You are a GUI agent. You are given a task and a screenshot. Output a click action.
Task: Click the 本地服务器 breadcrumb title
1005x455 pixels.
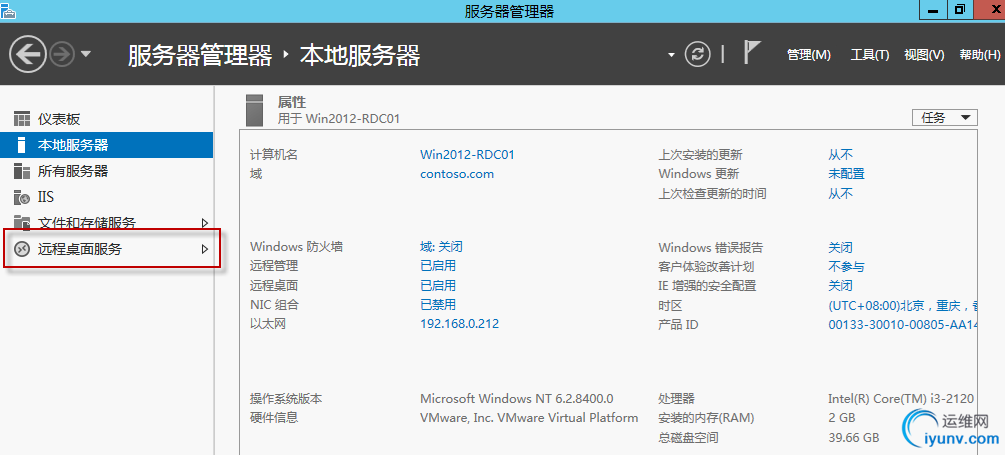pos(360,56)
